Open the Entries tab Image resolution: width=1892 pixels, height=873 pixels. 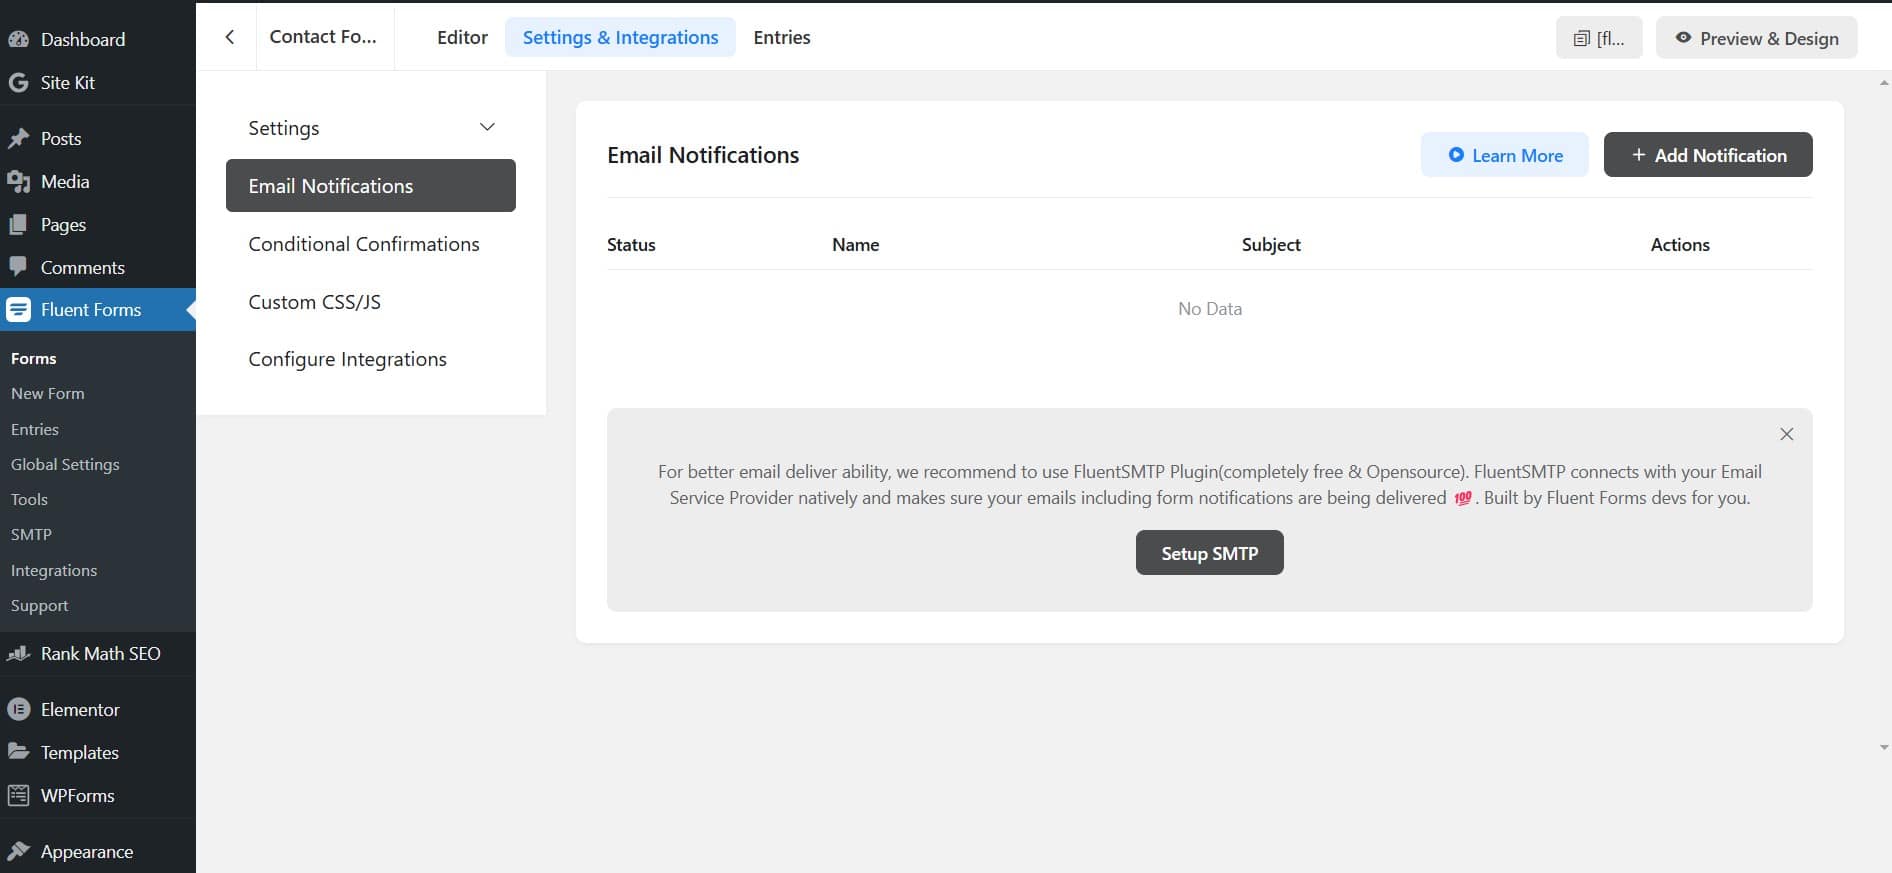(x=782, y=37)
